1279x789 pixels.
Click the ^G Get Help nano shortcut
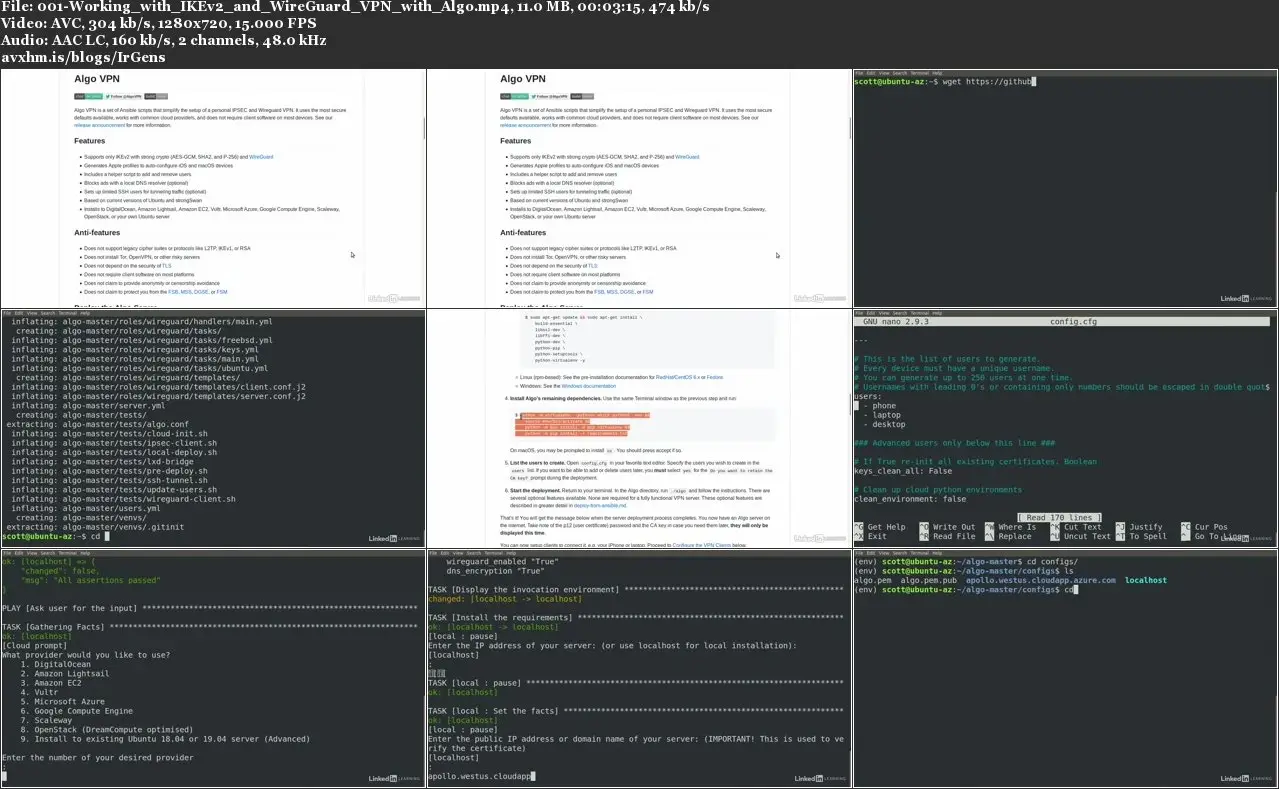(880, 527)
